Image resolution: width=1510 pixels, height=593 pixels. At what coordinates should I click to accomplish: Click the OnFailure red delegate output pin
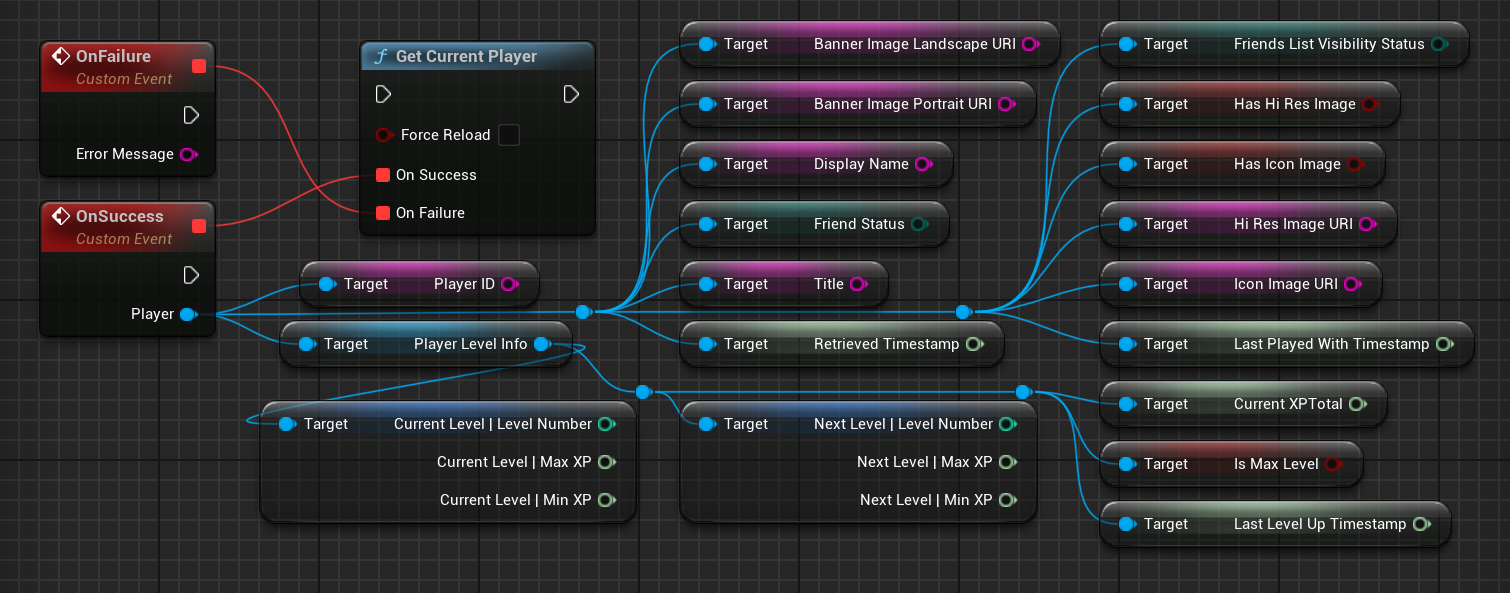point(198,66)
